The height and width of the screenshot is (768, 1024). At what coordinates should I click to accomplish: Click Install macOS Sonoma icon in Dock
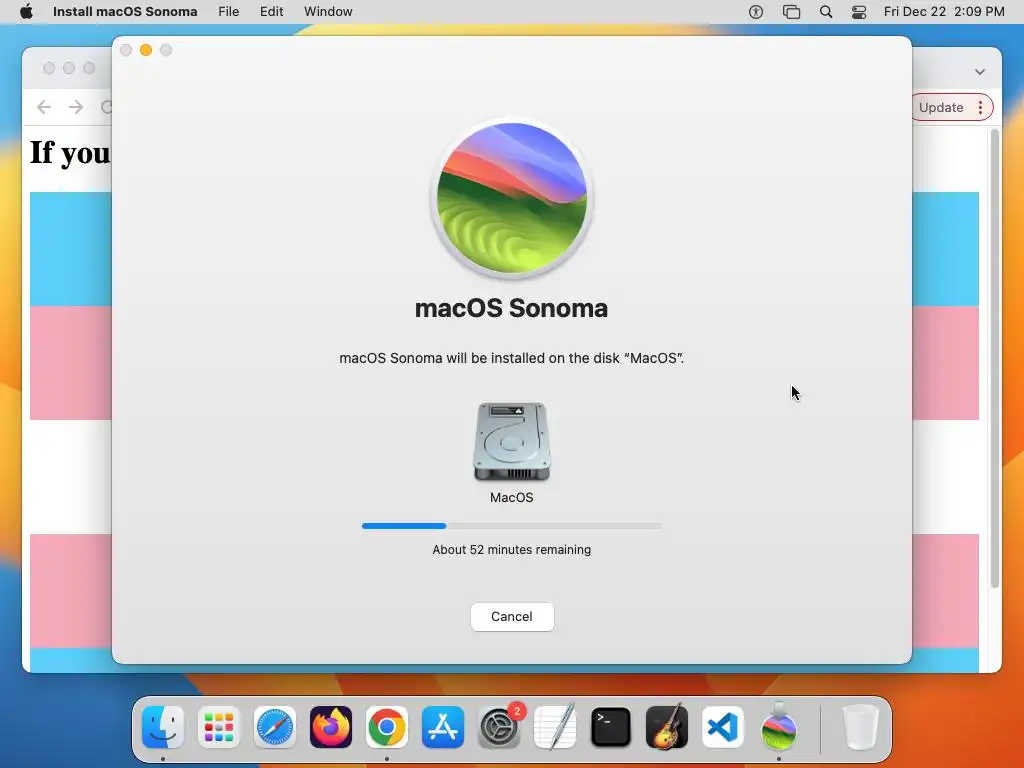778,727
